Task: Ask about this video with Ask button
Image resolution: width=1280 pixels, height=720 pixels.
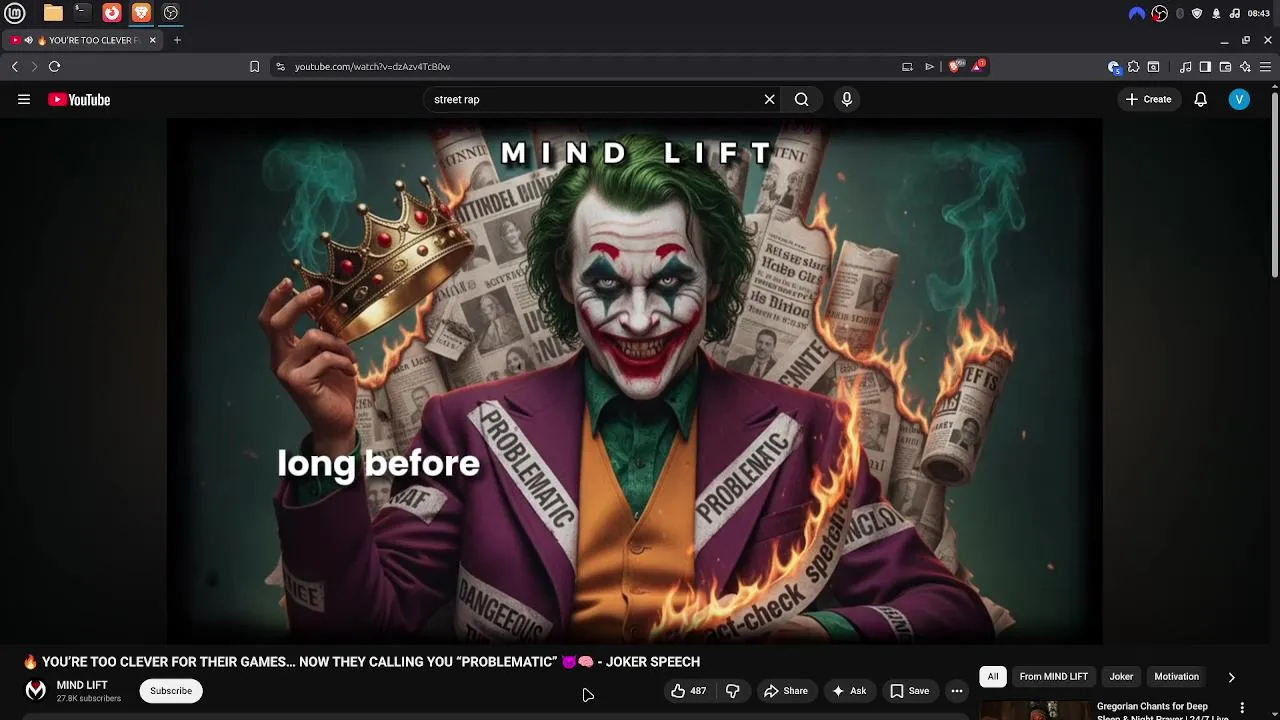Action: coord(849,691)
